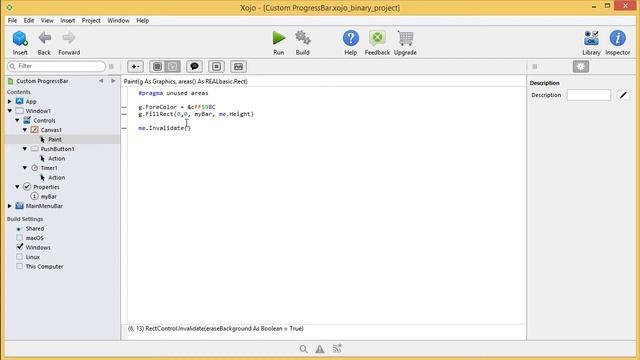Open the Edit menu
This screenshot has height=360, width=640.
coord(29,20)
